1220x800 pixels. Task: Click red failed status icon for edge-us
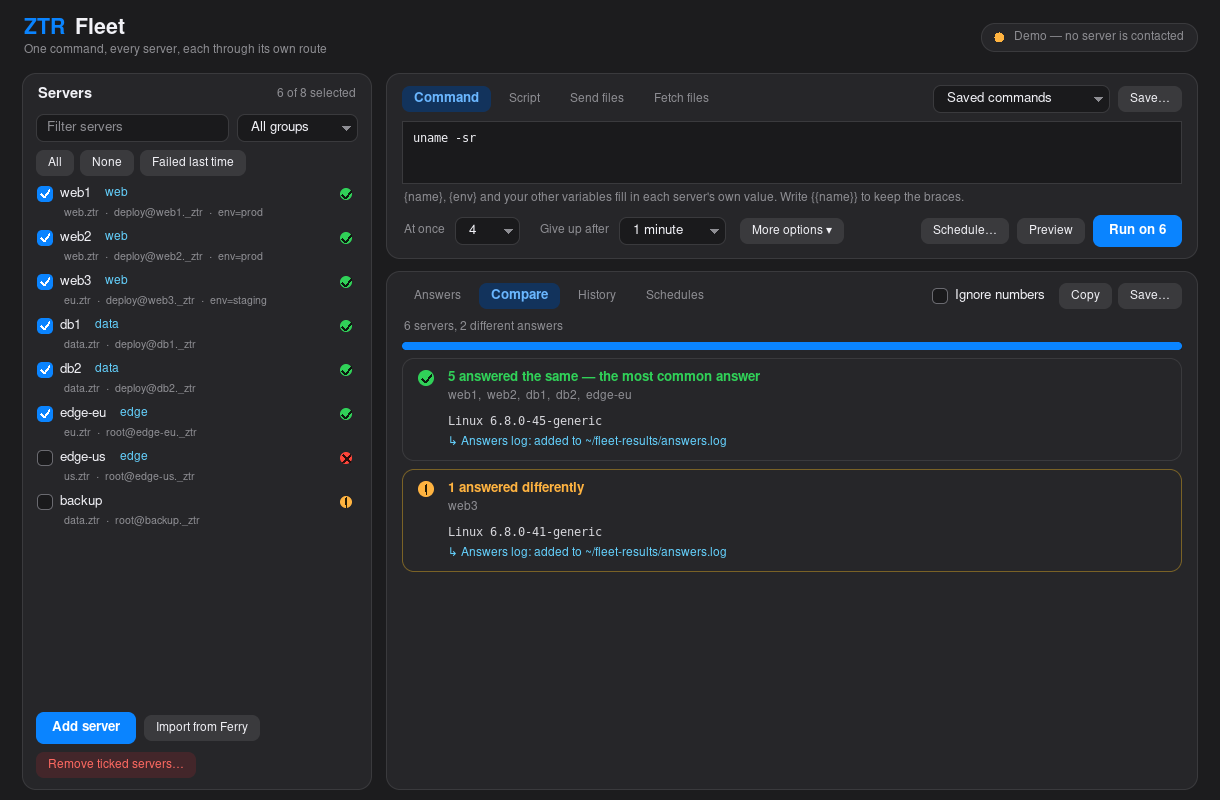pos(346,458)
